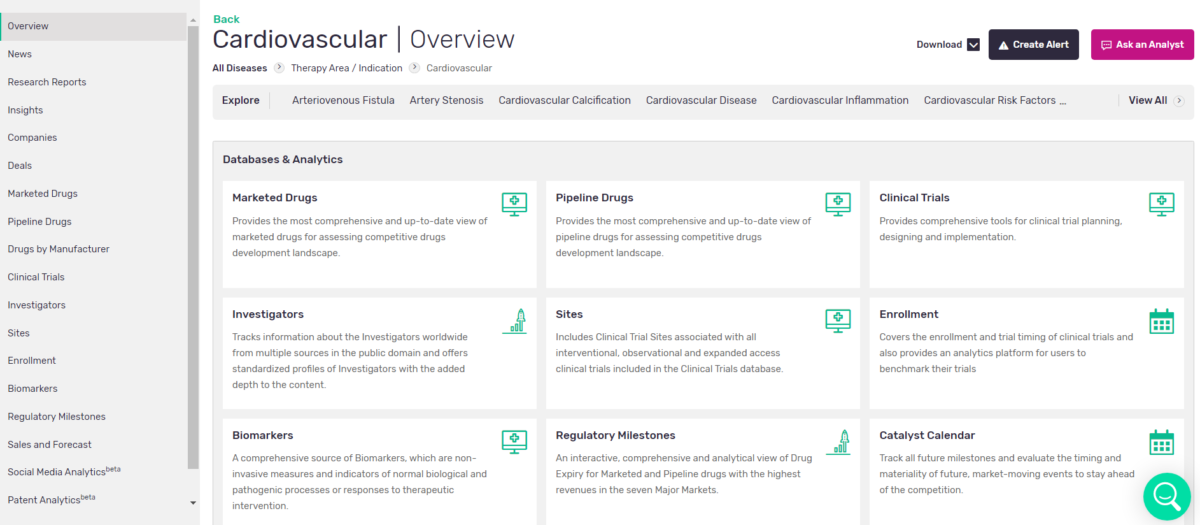
Task: Click the Catalyst Calendar card icon
Action: (x=1161, y=442)
